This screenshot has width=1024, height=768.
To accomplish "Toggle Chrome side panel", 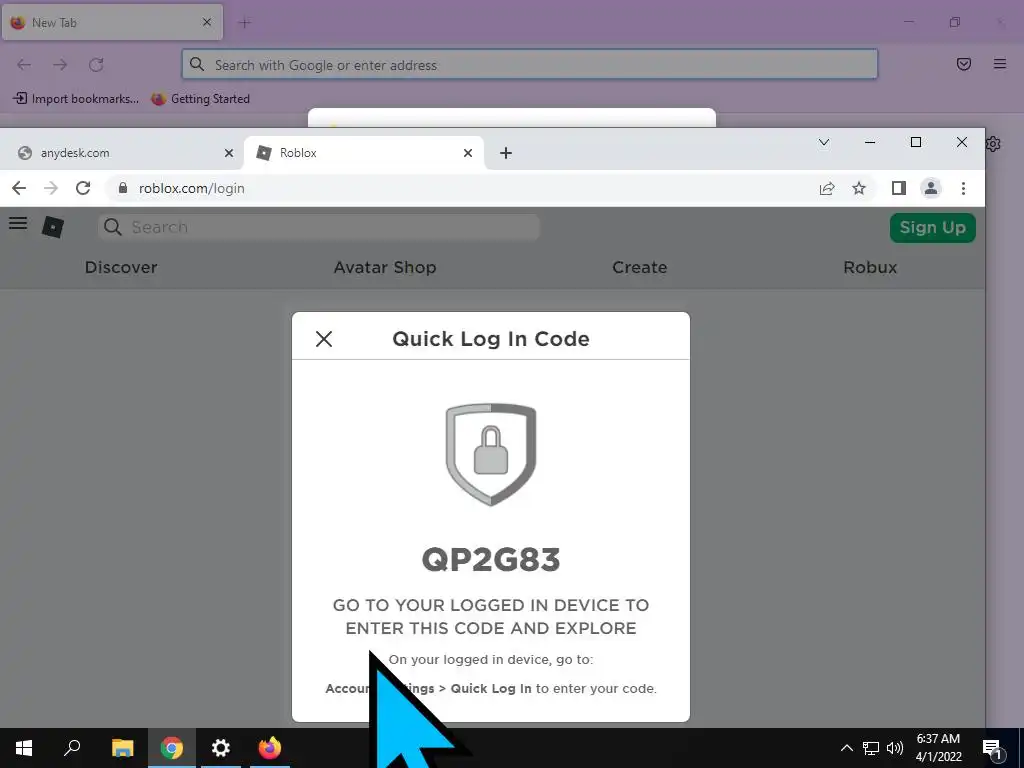I will point(899,188).
